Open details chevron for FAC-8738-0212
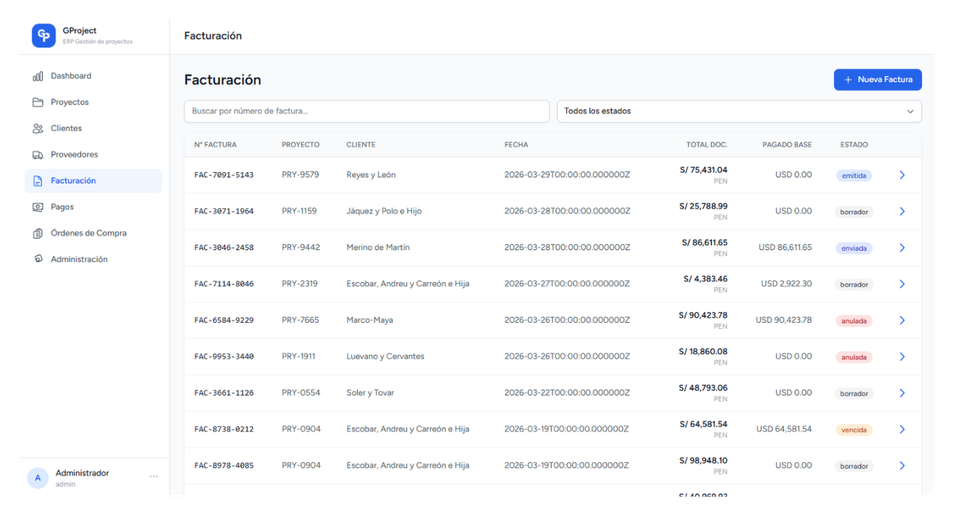Image resolution: width=954 pixels, height=515 pixels. tap(901, 429)
